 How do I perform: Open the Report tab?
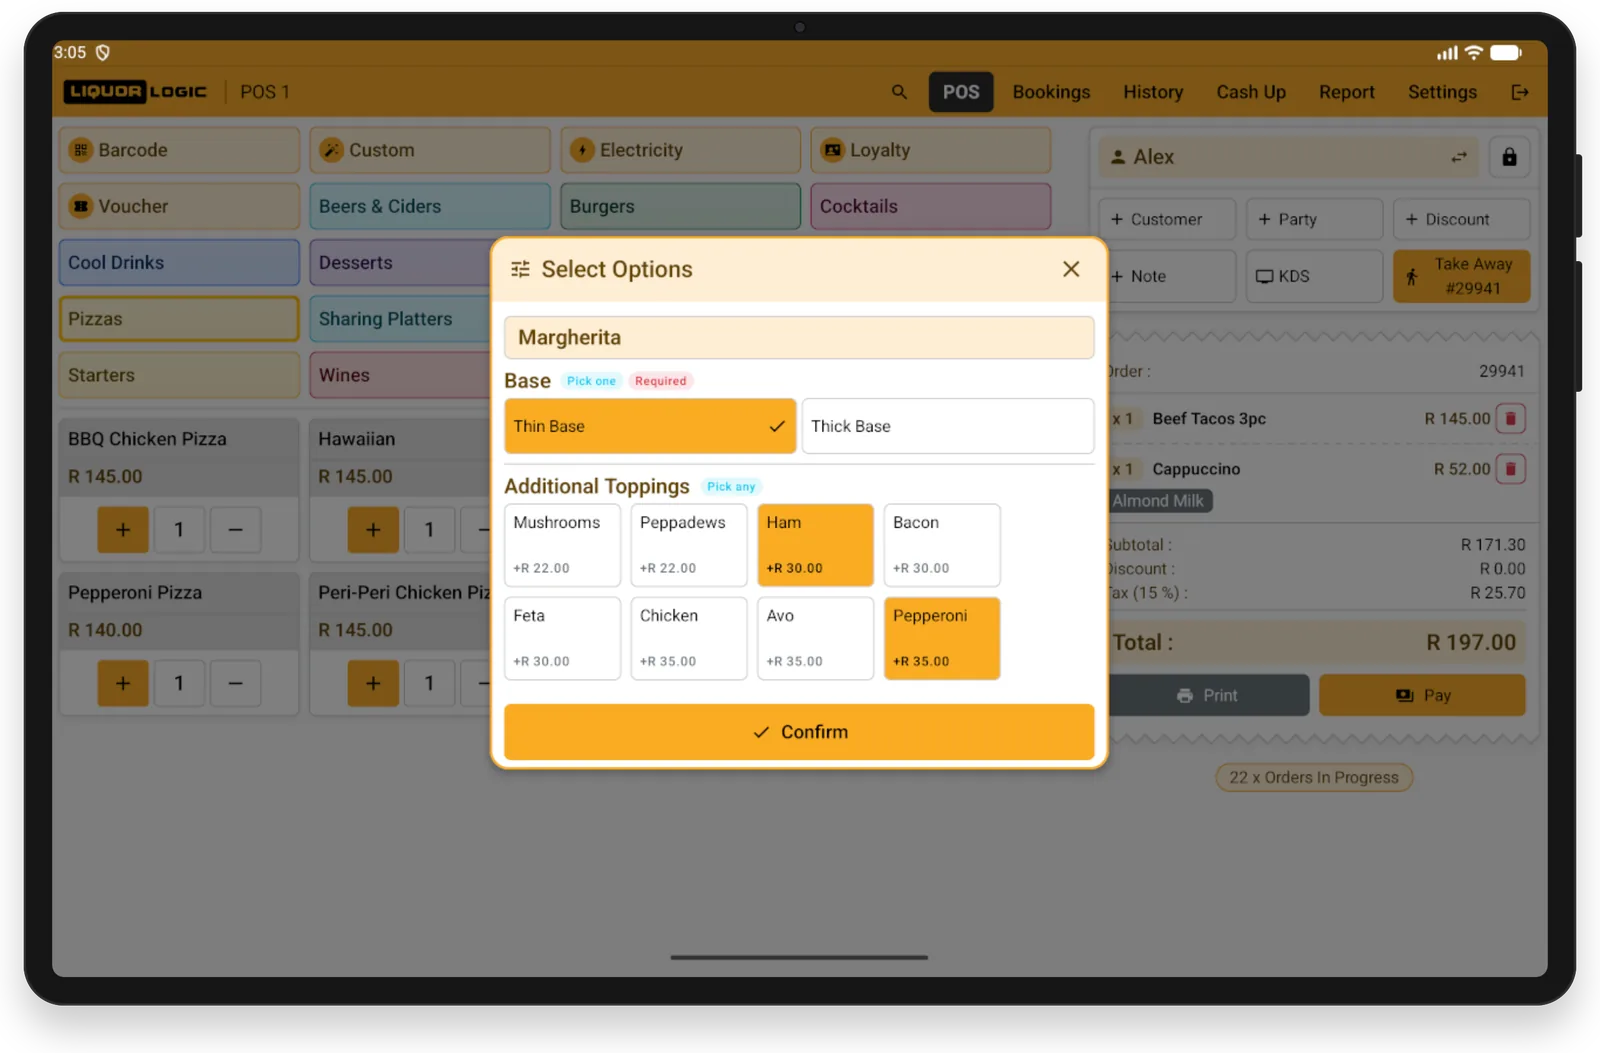(x=1346, y=92)
